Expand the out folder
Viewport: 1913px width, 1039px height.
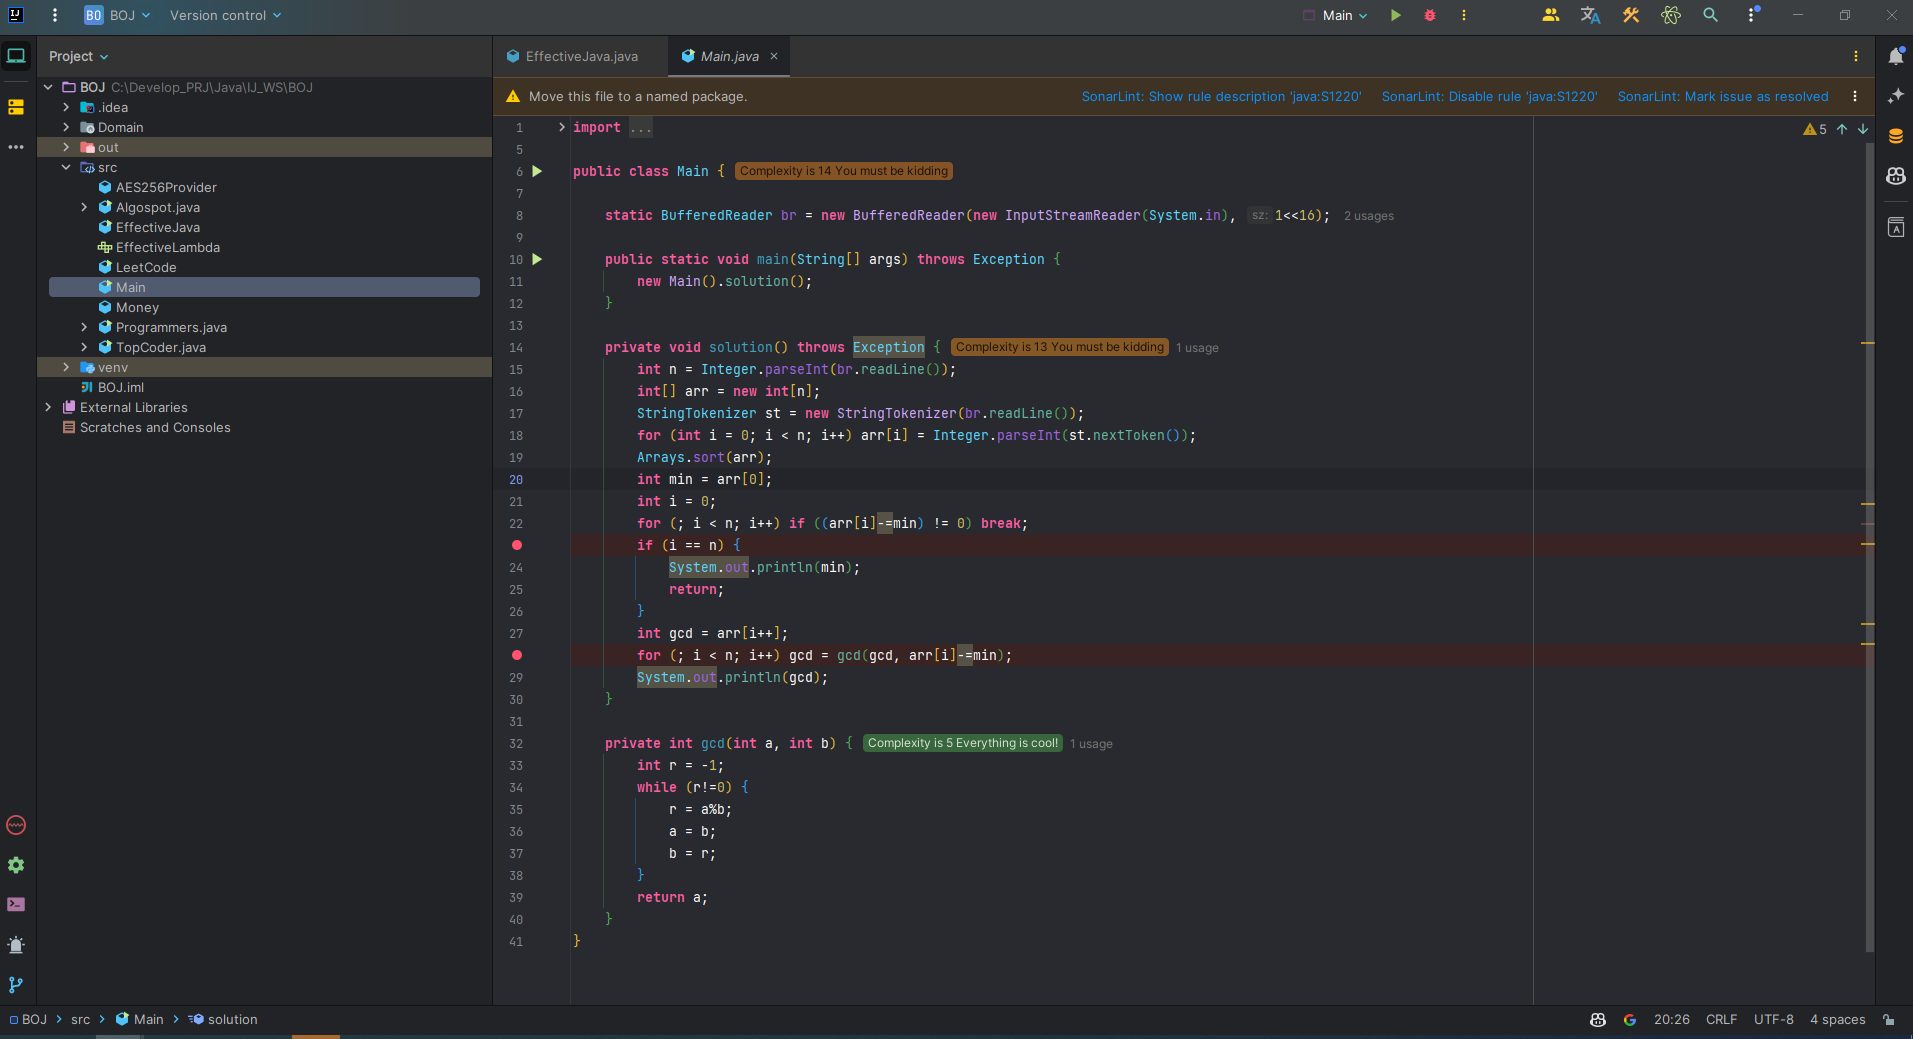click(x=66, y=147)
